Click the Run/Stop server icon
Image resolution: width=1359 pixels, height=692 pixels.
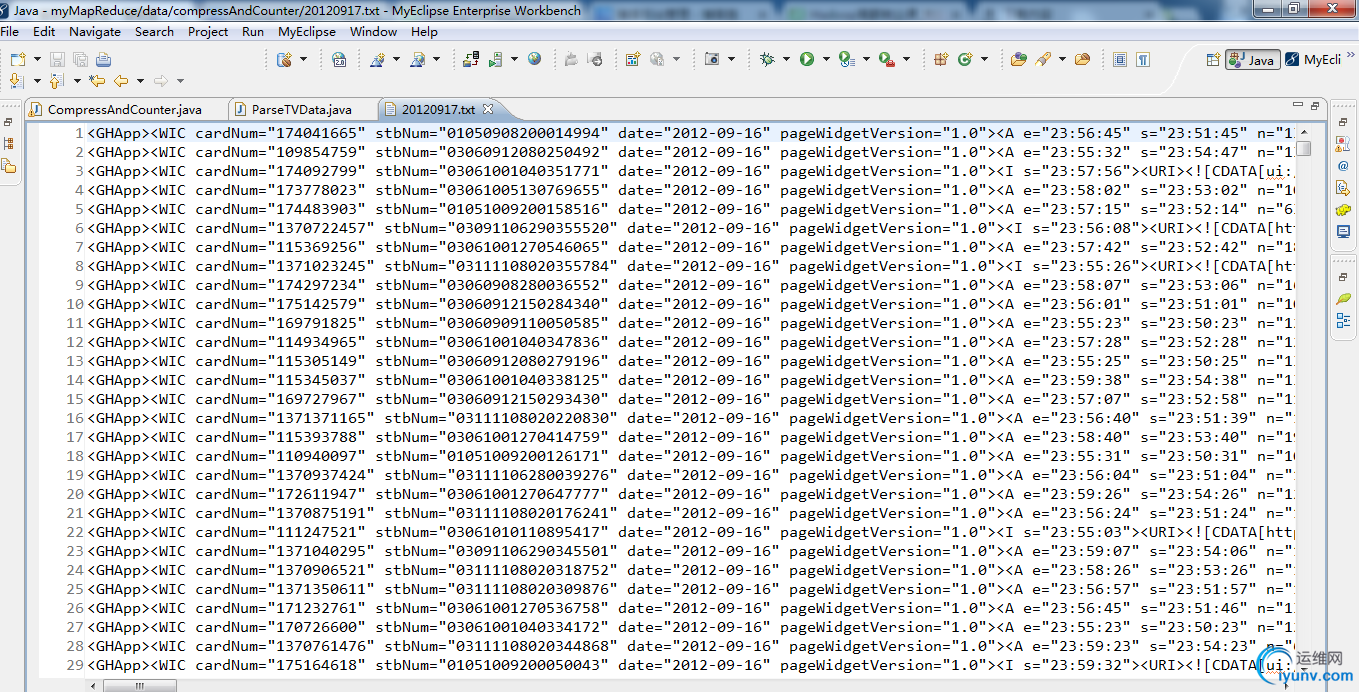(496, 60)
